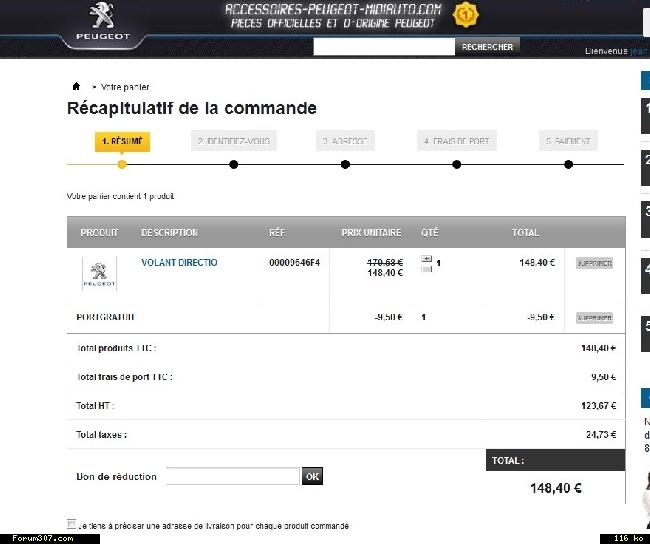Select step 1 Résumé tab
This screenshot has width=650, height=544.
(x=122, y=142)
